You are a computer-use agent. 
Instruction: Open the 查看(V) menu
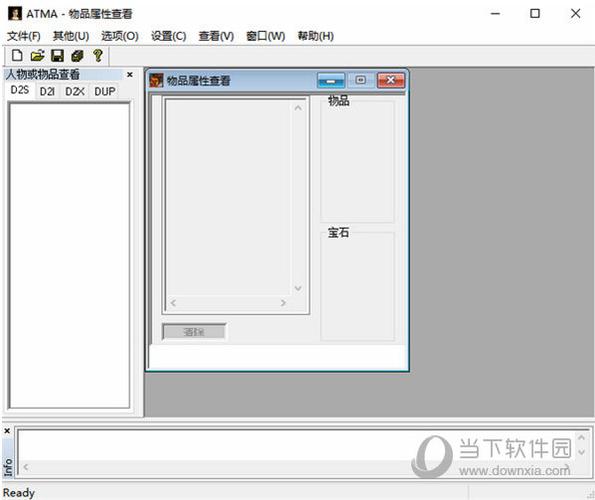coord(216,36)
